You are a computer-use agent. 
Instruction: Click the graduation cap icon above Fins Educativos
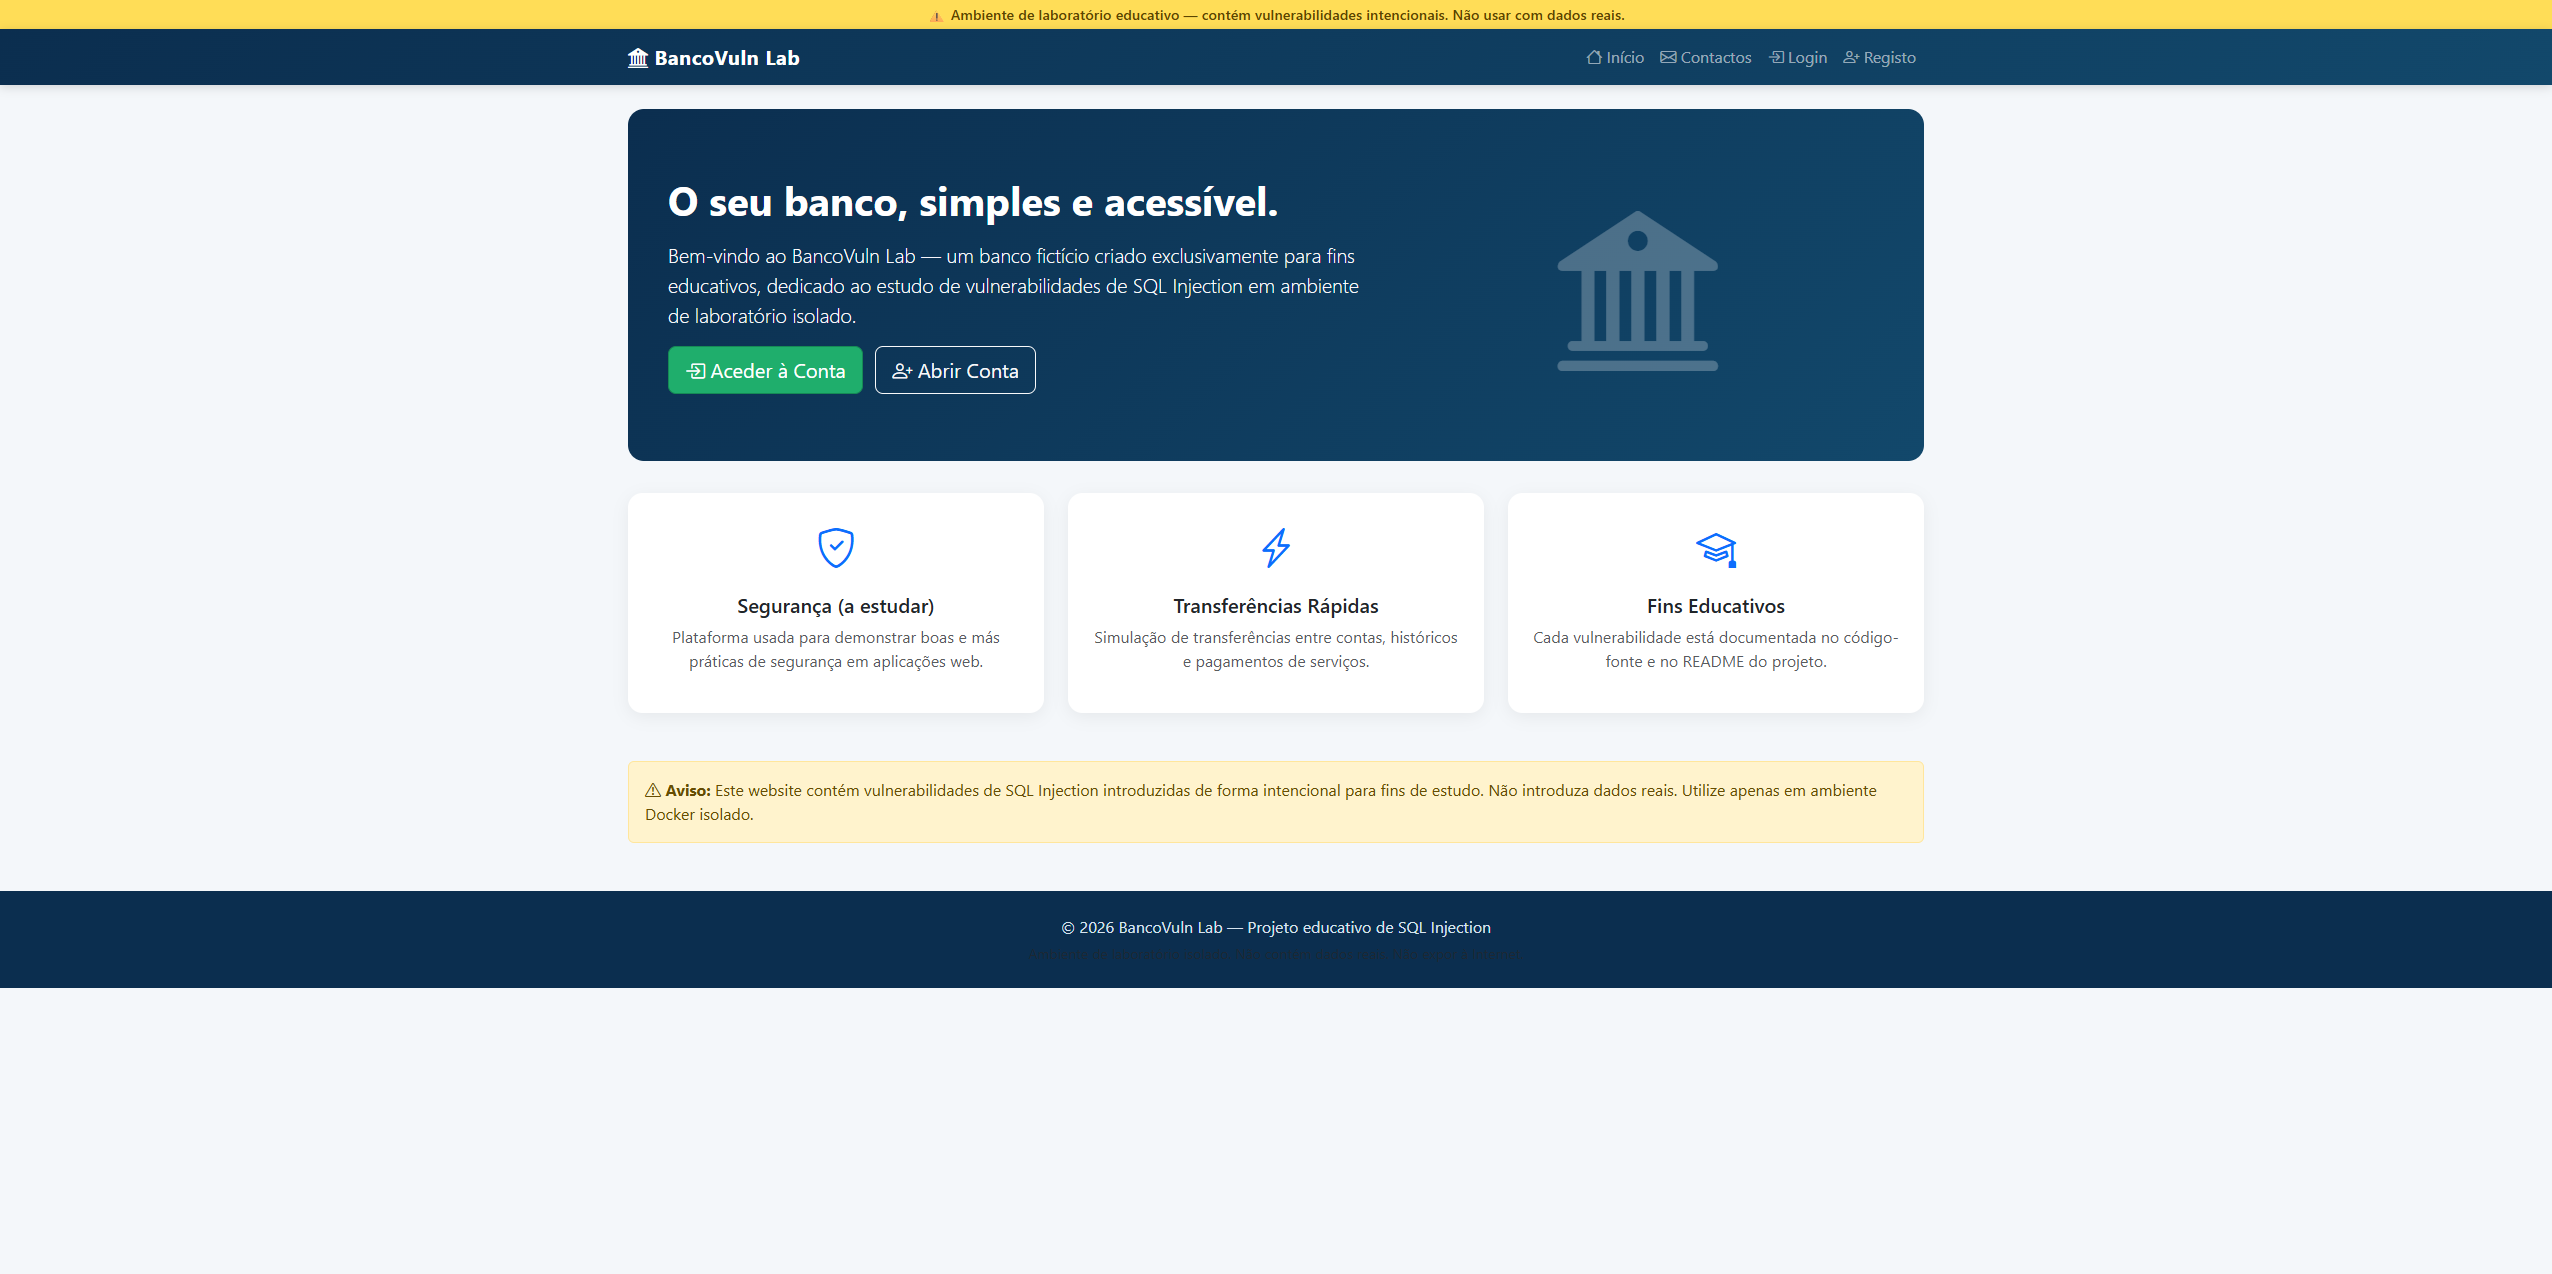[x=1716, y=548]
